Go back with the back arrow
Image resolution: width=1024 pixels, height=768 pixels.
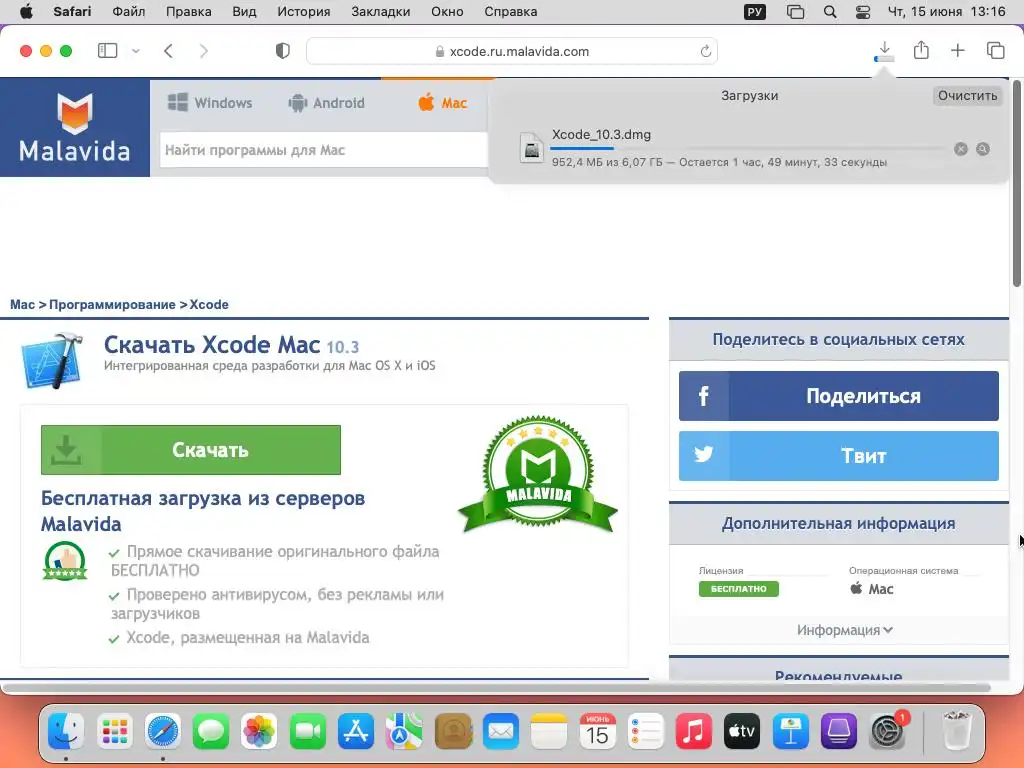(x=168, y=51)
